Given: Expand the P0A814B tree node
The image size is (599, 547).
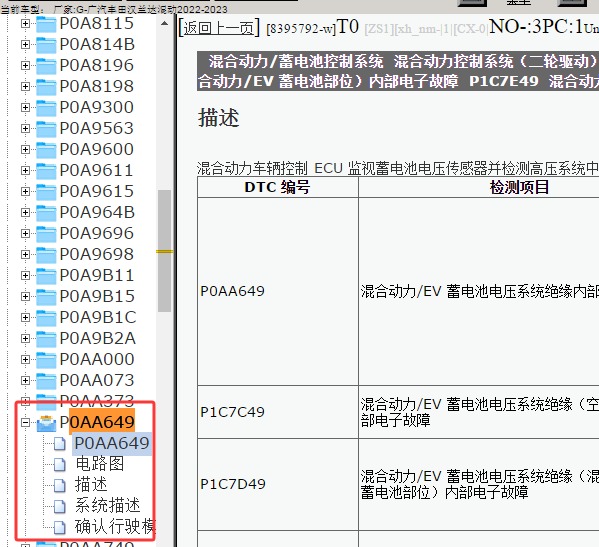Looking at the screenshot, I should pos(25,45).
